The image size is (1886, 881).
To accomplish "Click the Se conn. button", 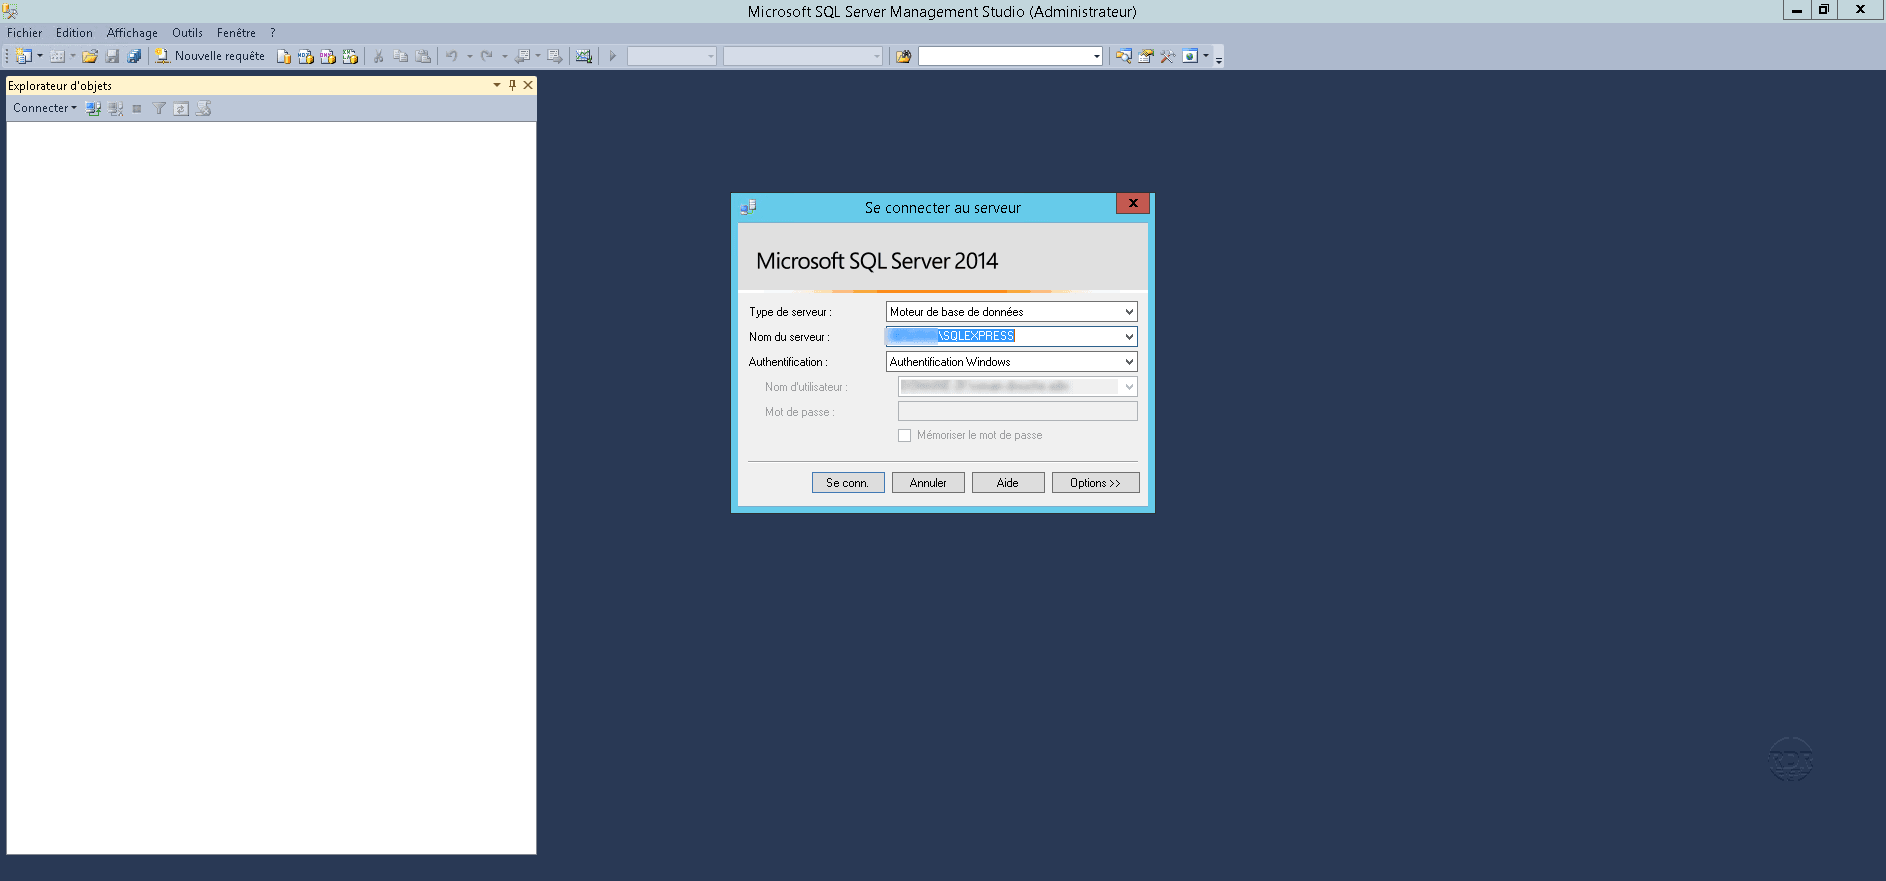I will (x=848, y=483).
